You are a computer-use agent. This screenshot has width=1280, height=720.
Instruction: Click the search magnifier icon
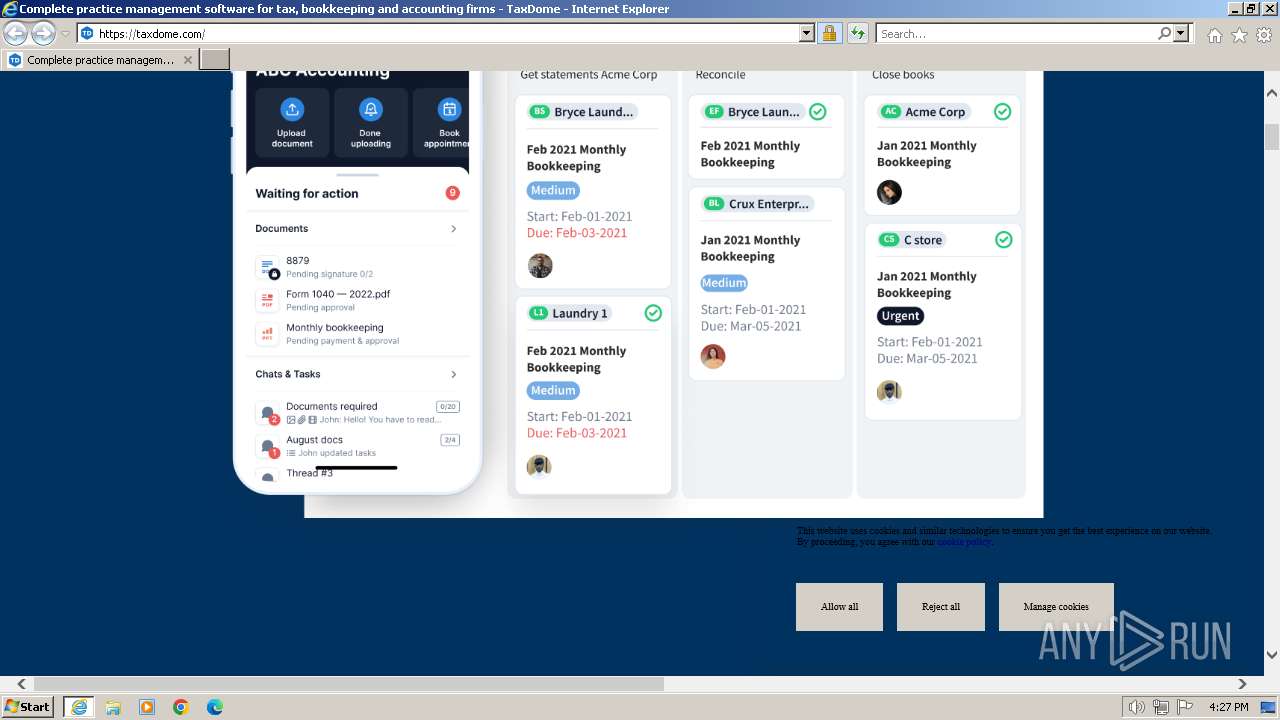1164,33
